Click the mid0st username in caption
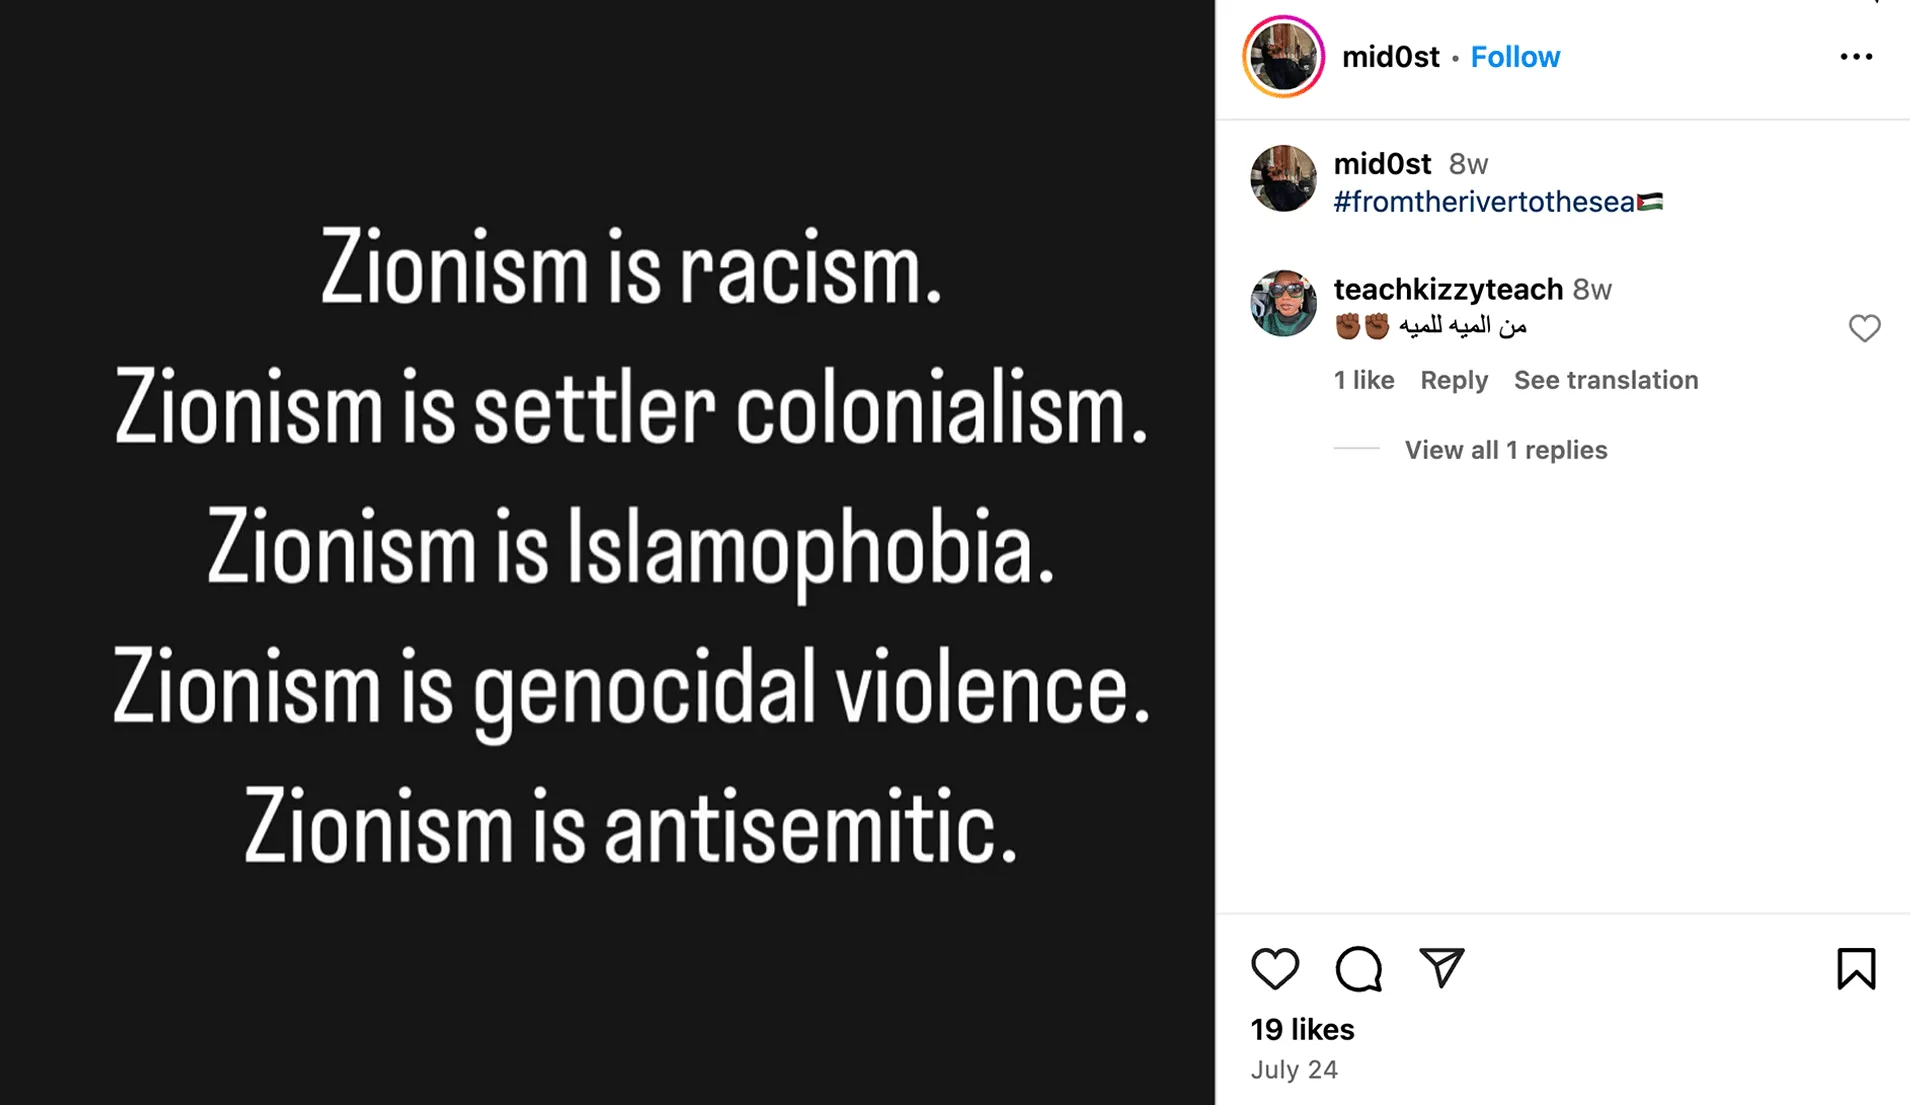Viewport: 1911px width, 1105px height. (x=1382, y=163)
